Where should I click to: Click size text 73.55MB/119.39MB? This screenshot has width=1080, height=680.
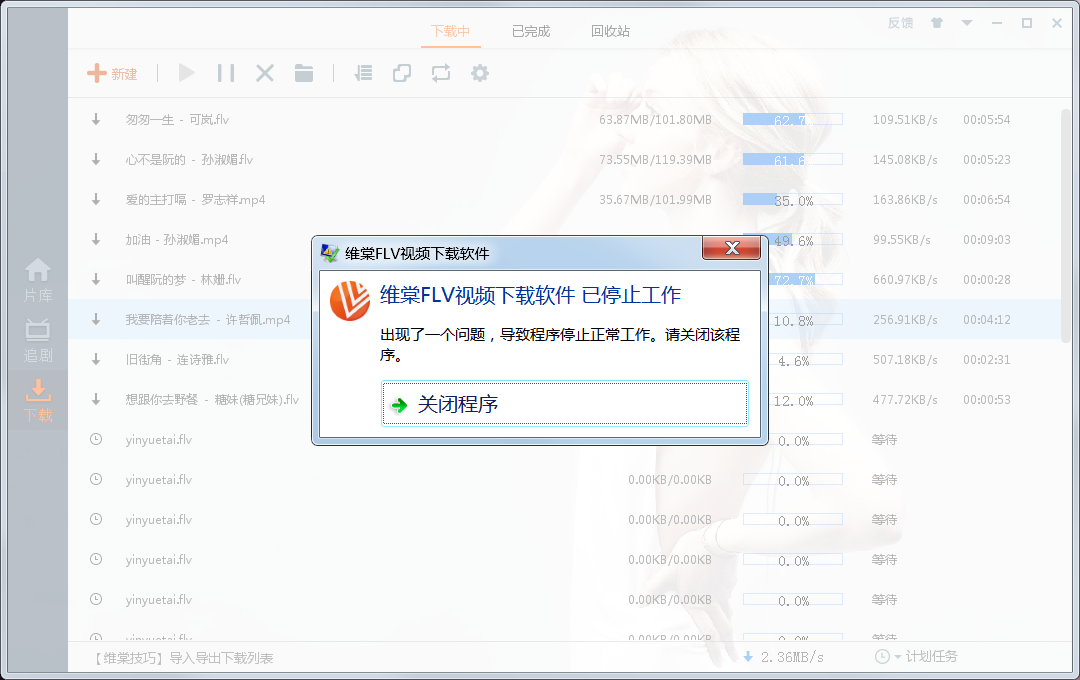655,160
